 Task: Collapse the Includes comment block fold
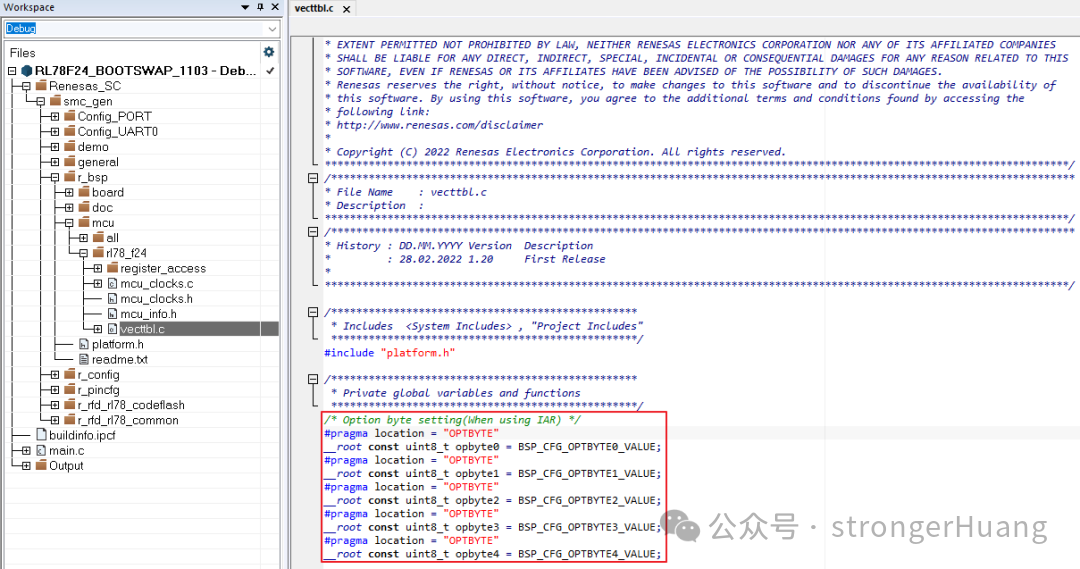[x=313, y=312]
